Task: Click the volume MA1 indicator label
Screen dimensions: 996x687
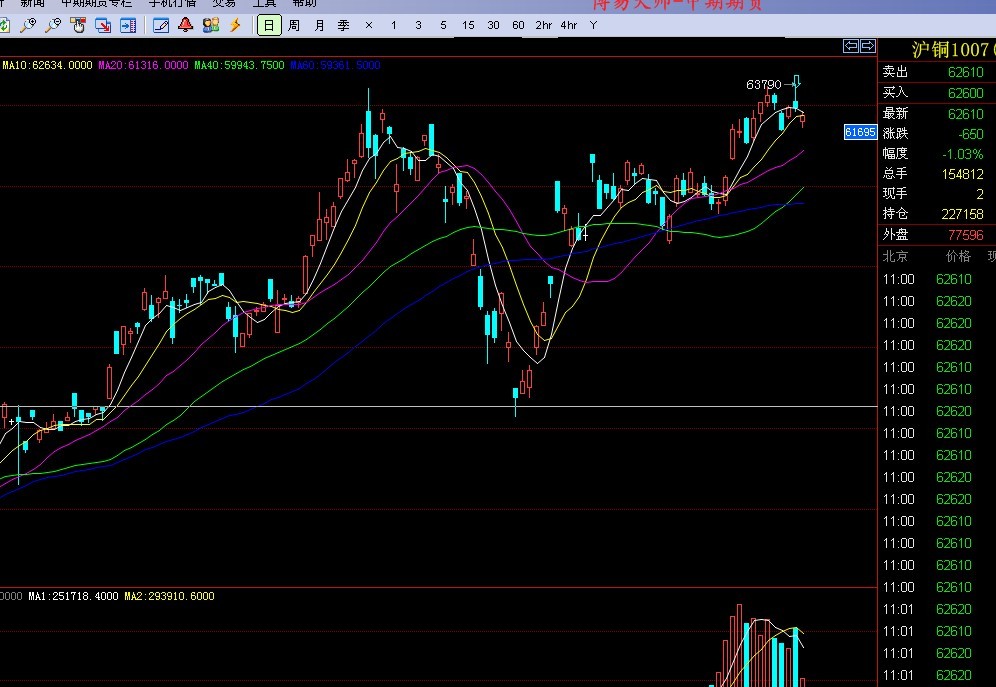Action: click(x=74, y=596)
